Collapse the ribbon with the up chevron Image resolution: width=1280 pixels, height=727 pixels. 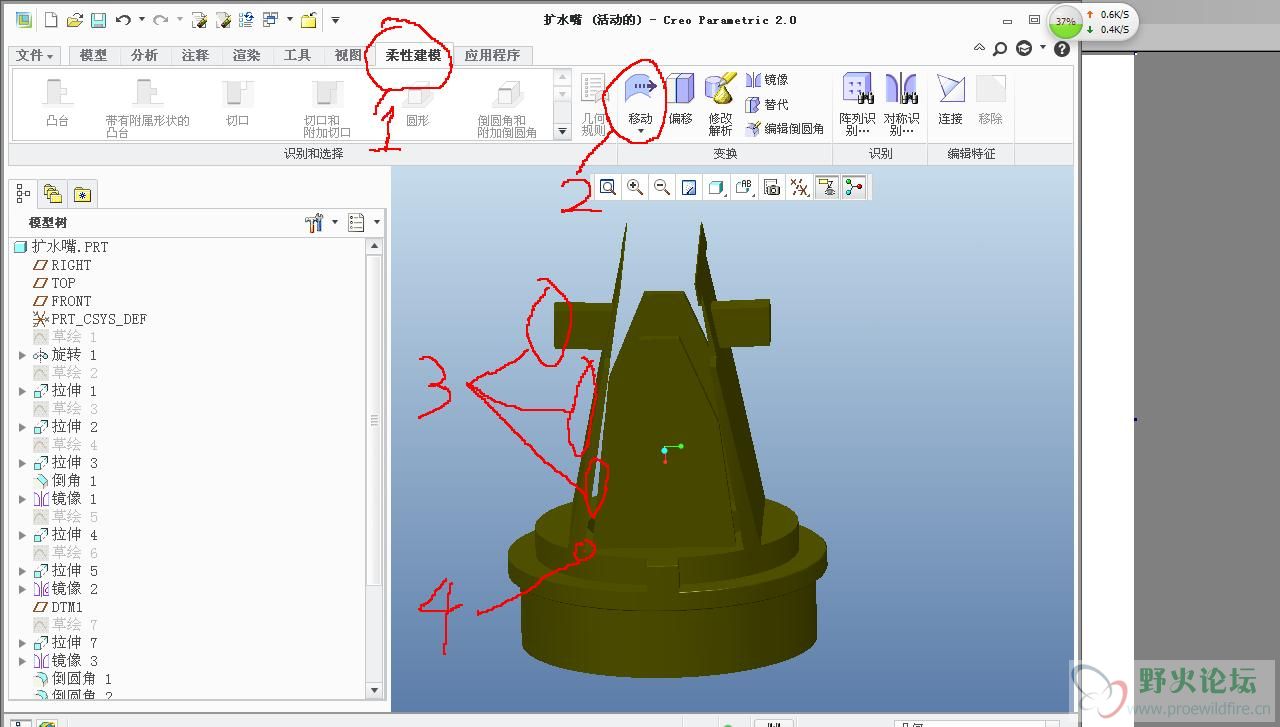click(980, 47)
